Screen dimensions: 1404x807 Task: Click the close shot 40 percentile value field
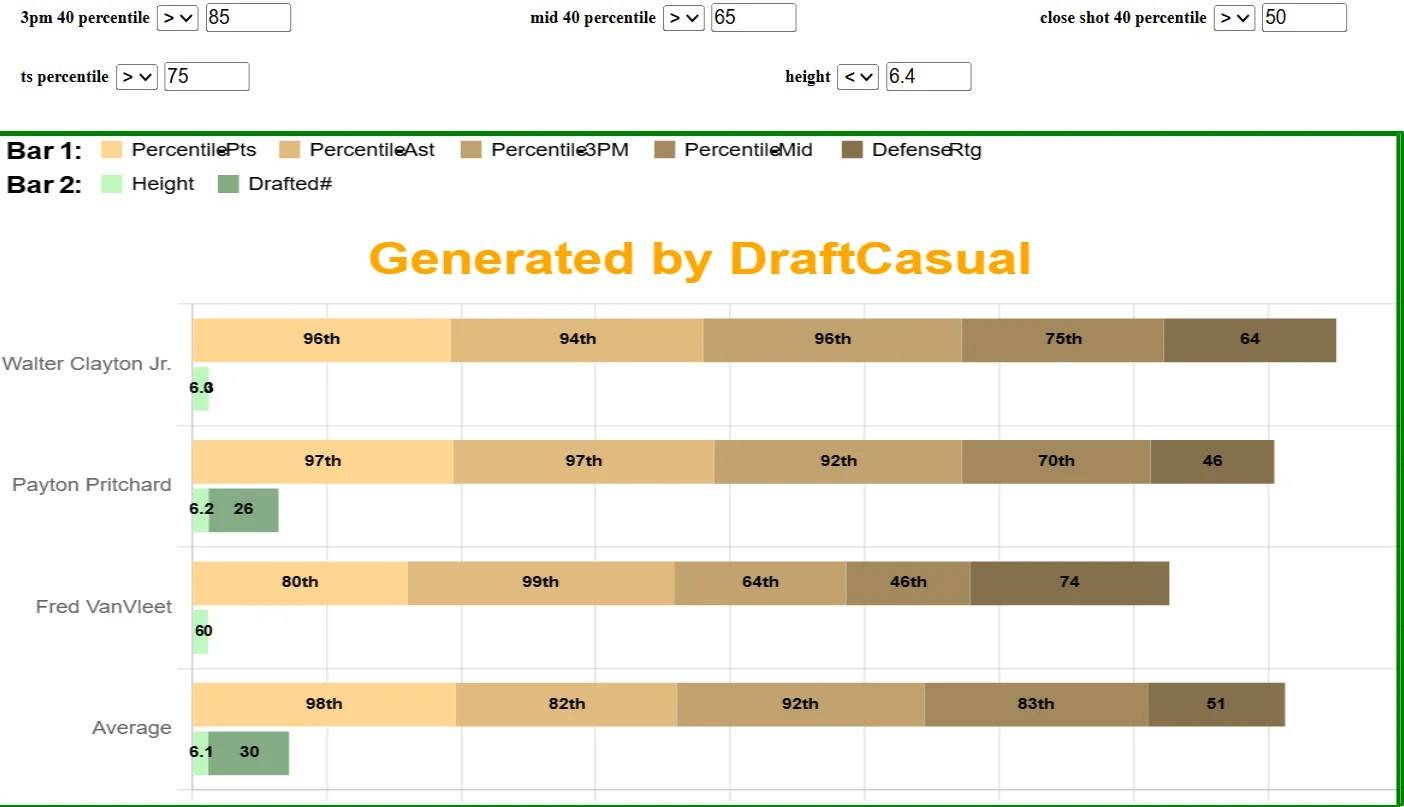(x=1304, y=18)
